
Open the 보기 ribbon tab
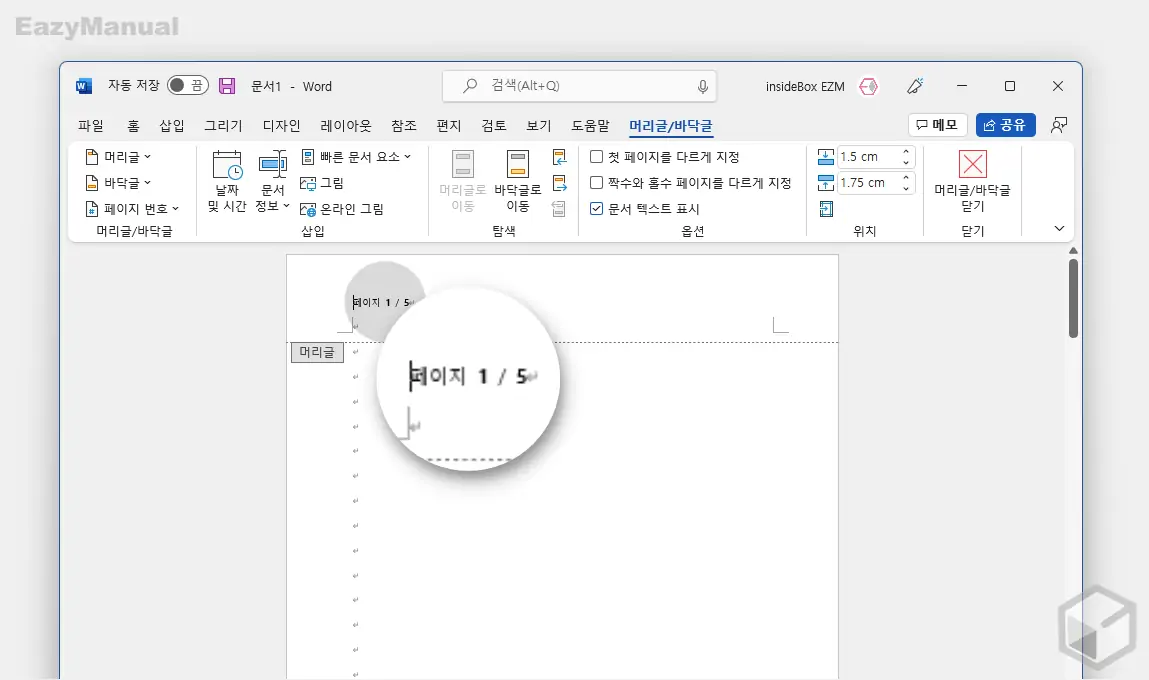(539, 126)
